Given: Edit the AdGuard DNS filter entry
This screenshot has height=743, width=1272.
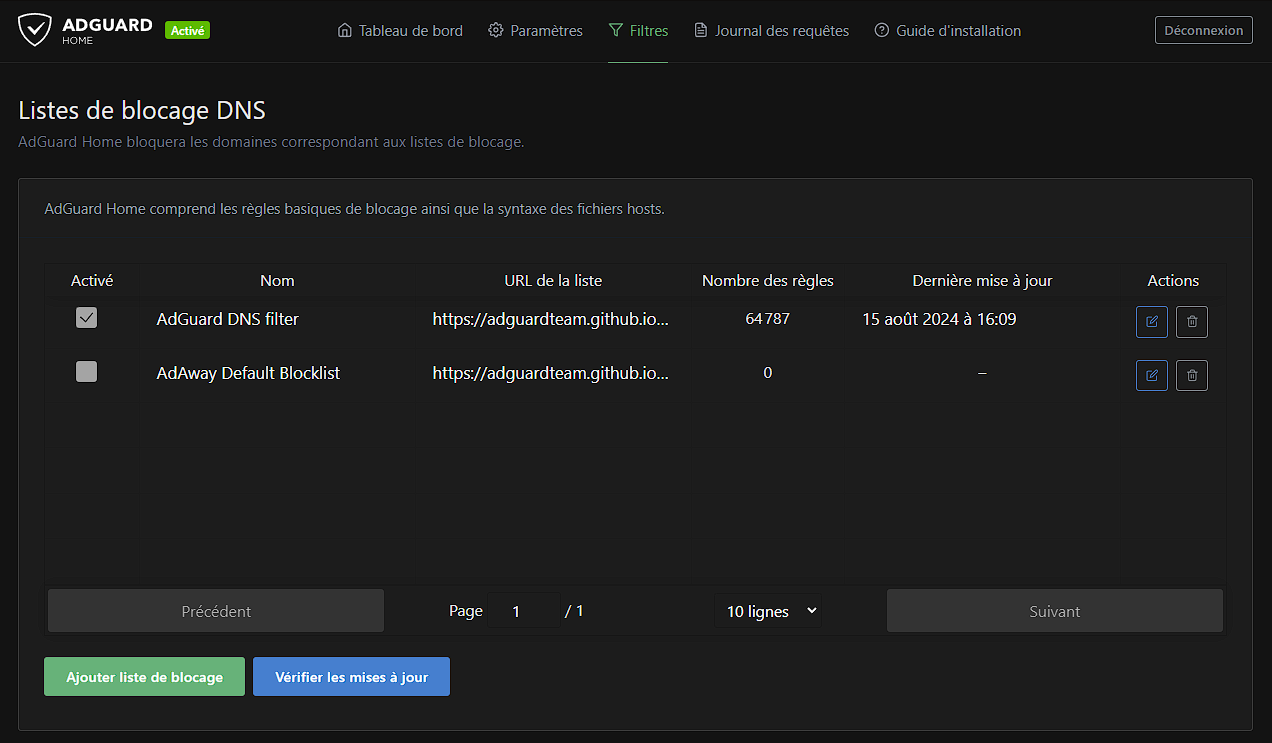Looking at the screenshot, I should tap(1152, 322).
